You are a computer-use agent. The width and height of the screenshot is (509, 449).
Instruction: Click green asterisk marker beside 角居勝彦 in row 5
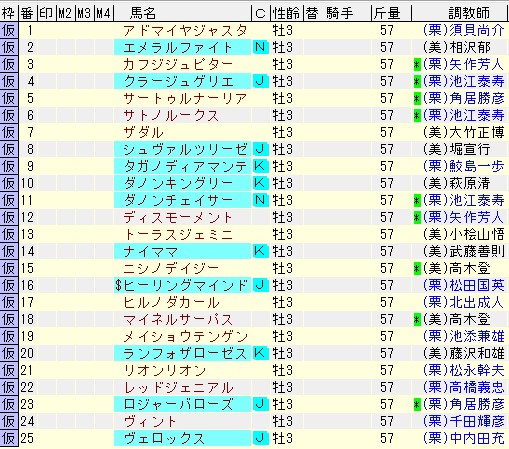click(417, 99)
